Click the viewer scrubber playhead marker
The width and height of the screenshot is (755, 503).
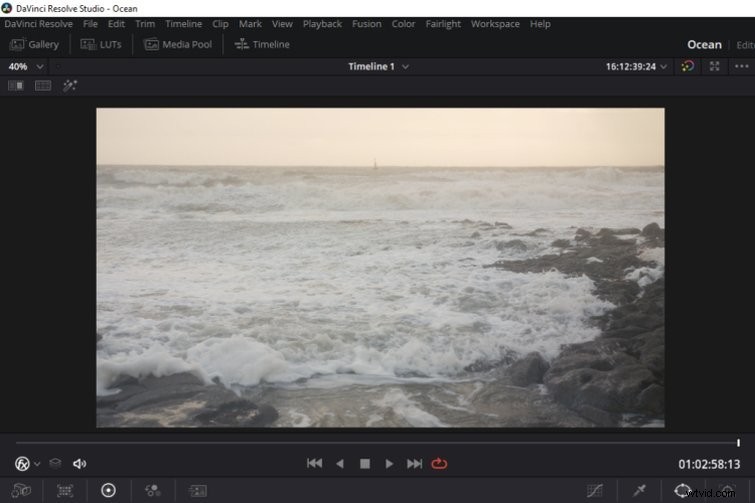738,442
